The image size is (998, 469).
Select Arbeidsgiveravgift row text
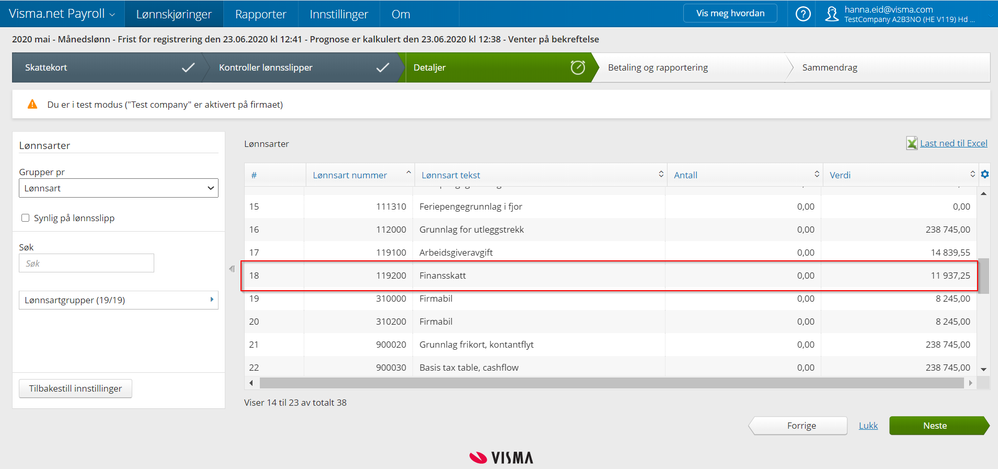coord(456,253)
